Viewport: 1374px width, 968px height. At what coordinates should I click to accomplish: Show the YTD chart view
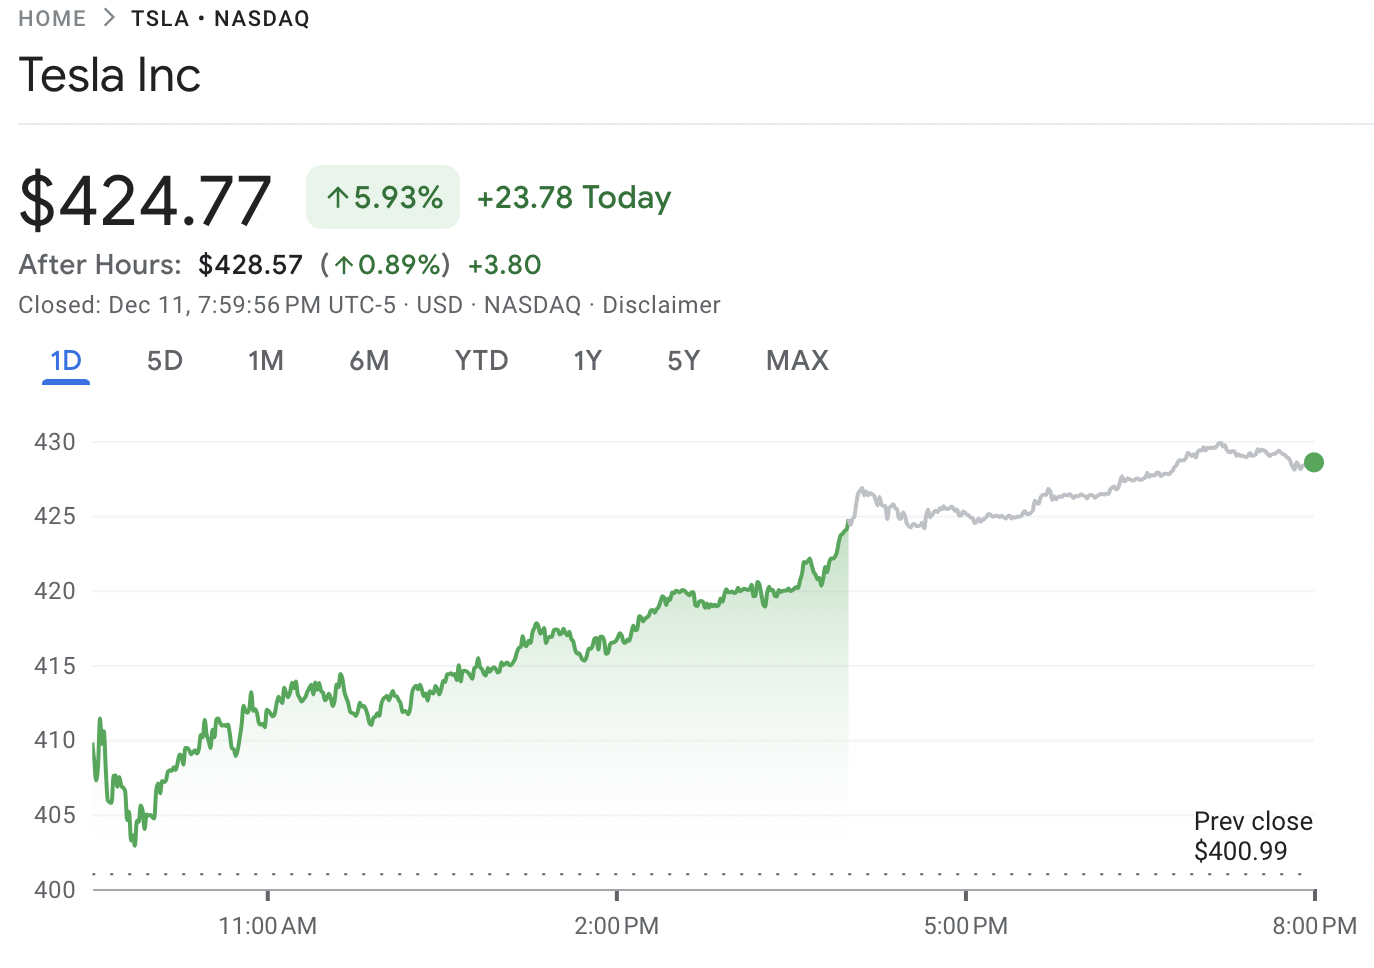(481, 361)
